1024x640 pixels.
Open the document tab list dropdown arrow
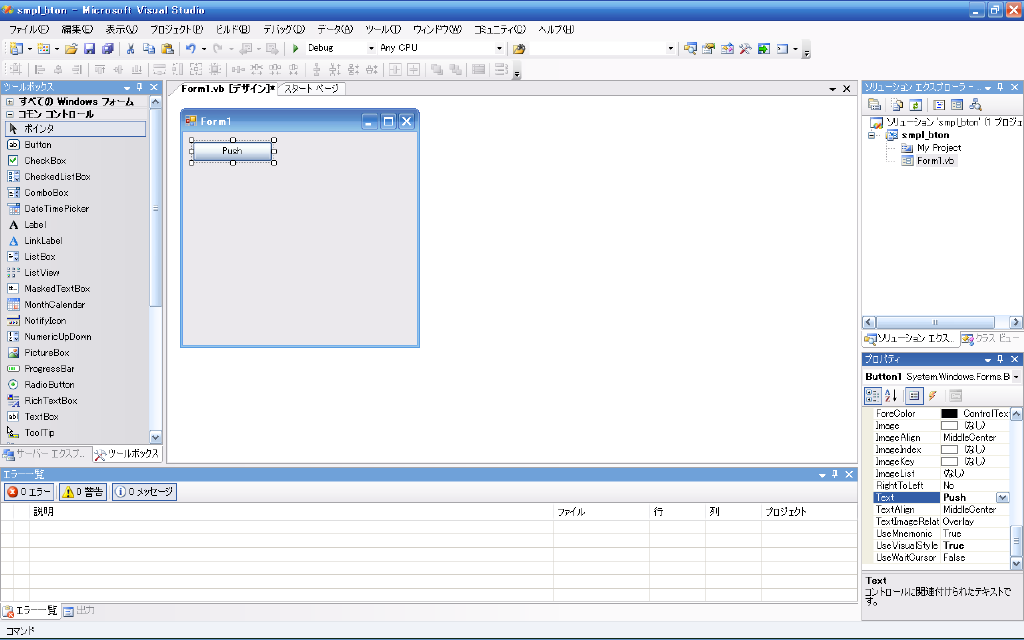(833, 89)
